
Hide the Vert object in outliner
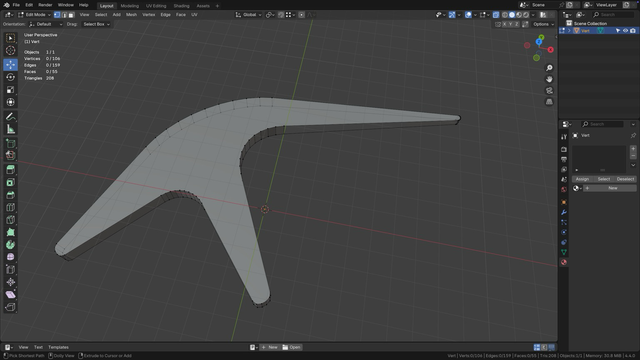click(x=625, y=31)
